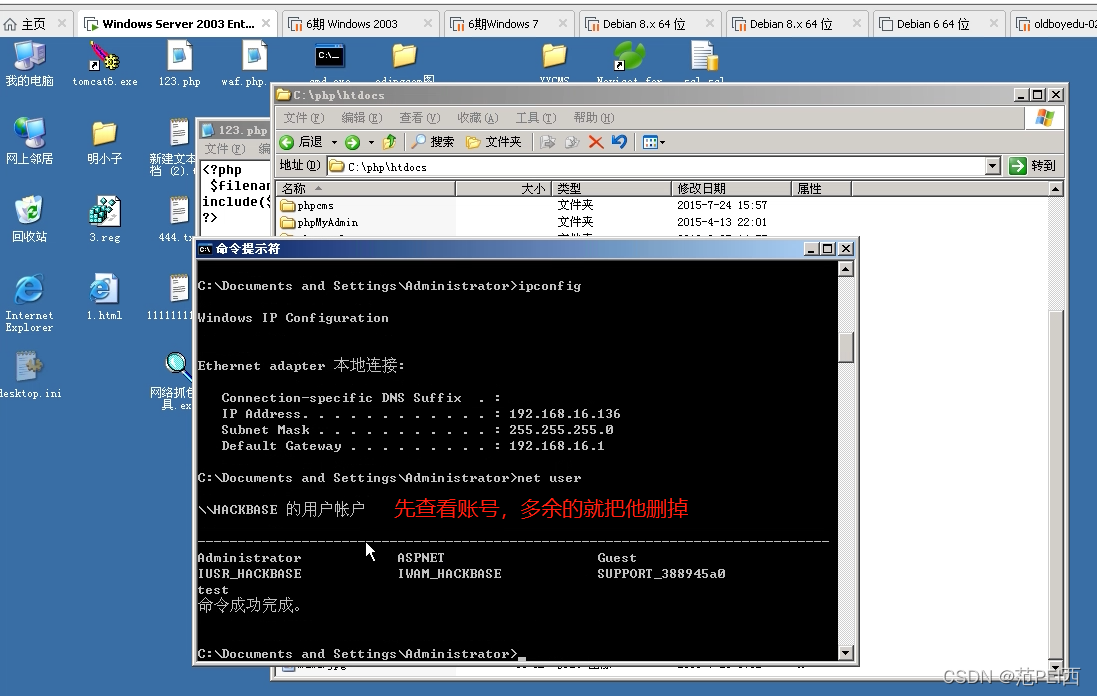Screen dimensions: 1097x696
Task: Open the forward history dropdown arrow
Action: point(371,142)
